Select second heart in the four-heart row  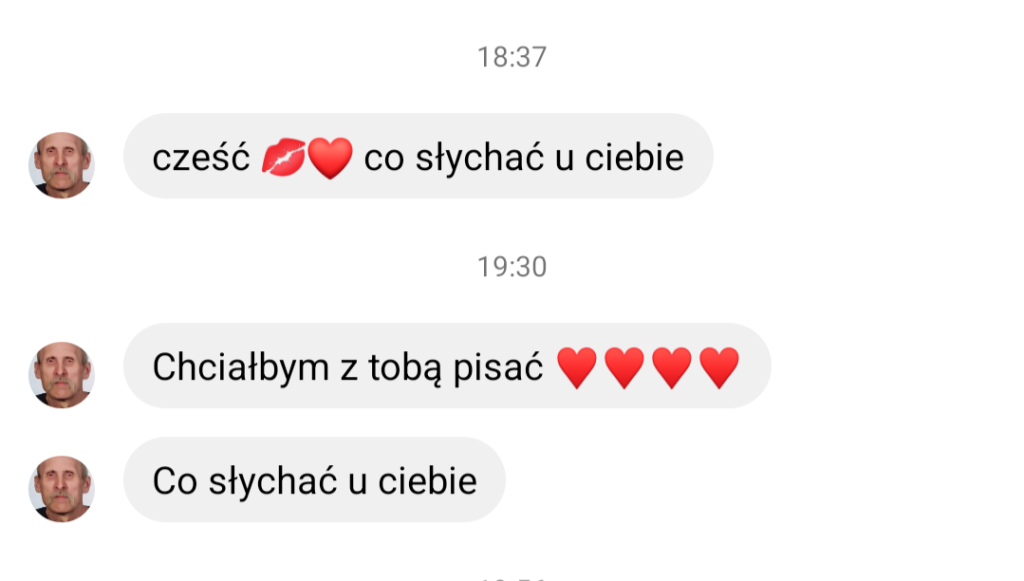pyautogui.click(x=624, y=368)
